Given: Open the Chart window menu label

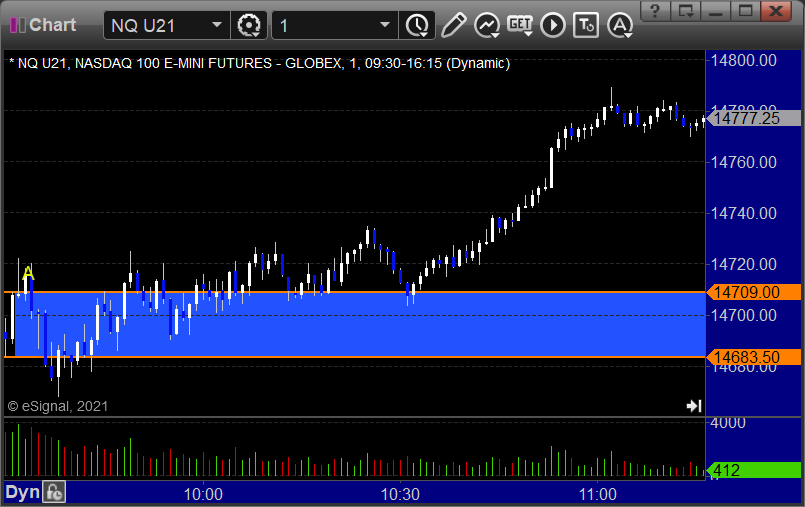Looking at the screenshot, I should [52, 25].
